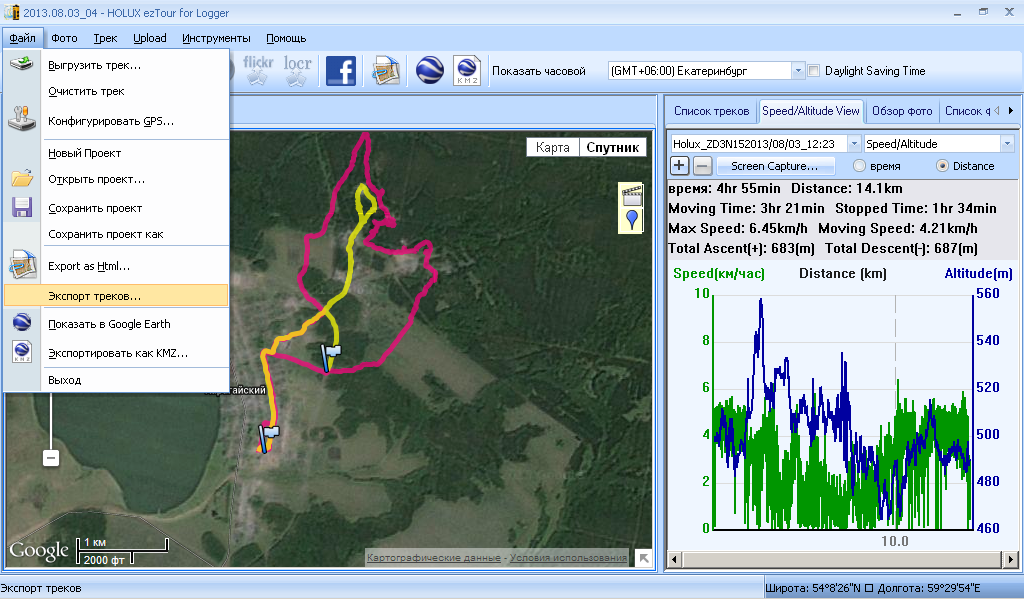Switch to Обзор фото tab
1024x600 pixels.
(x=902, y=111)
